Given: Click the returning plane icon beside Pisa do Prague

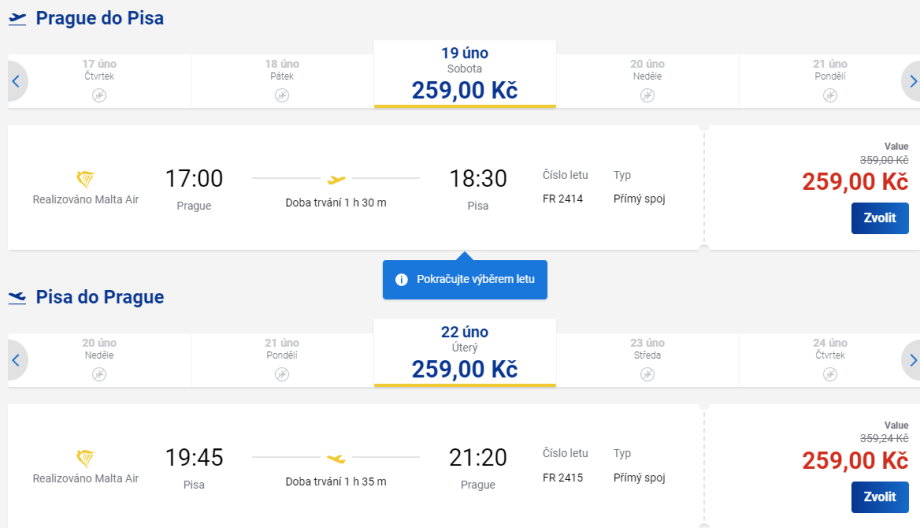Looking at the screenshot, I should (17, 297).
